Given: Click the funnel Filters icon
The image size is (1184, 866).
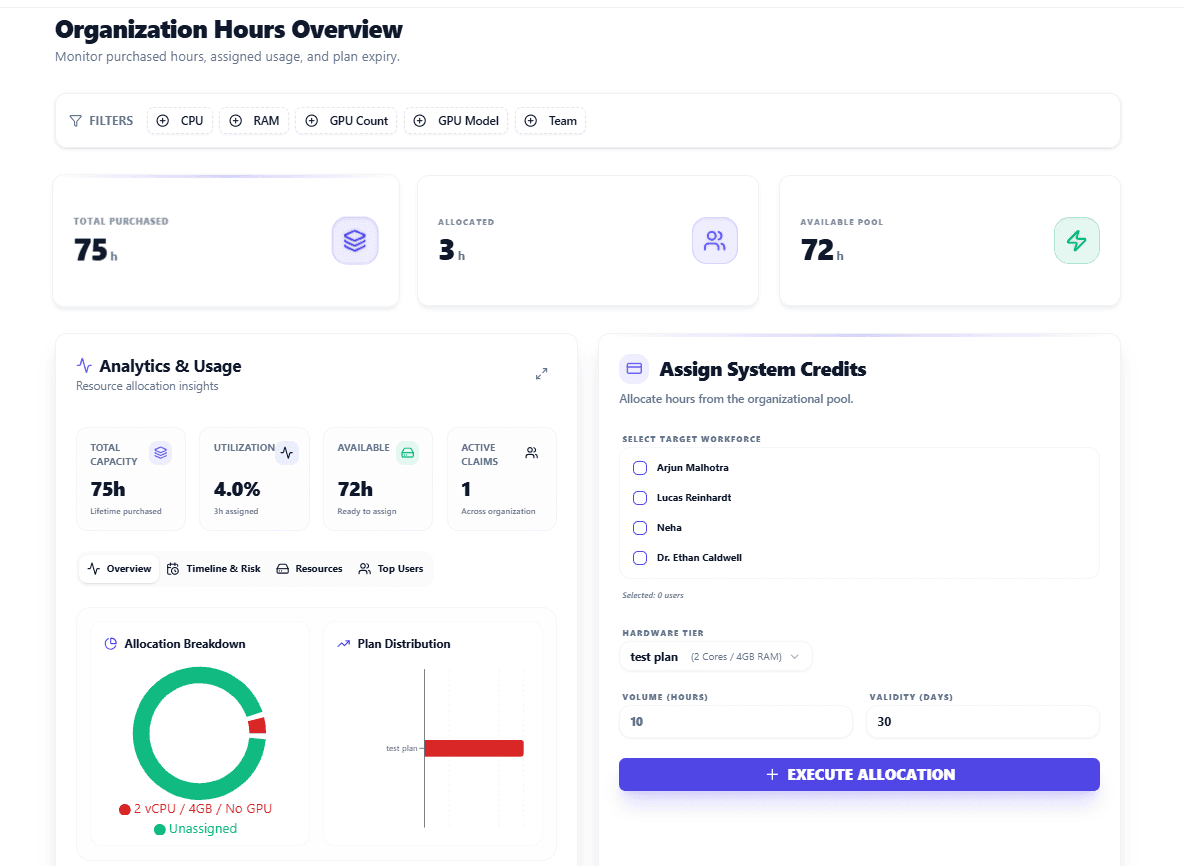Looking at the screenshot, I should (x=76, y=121).
